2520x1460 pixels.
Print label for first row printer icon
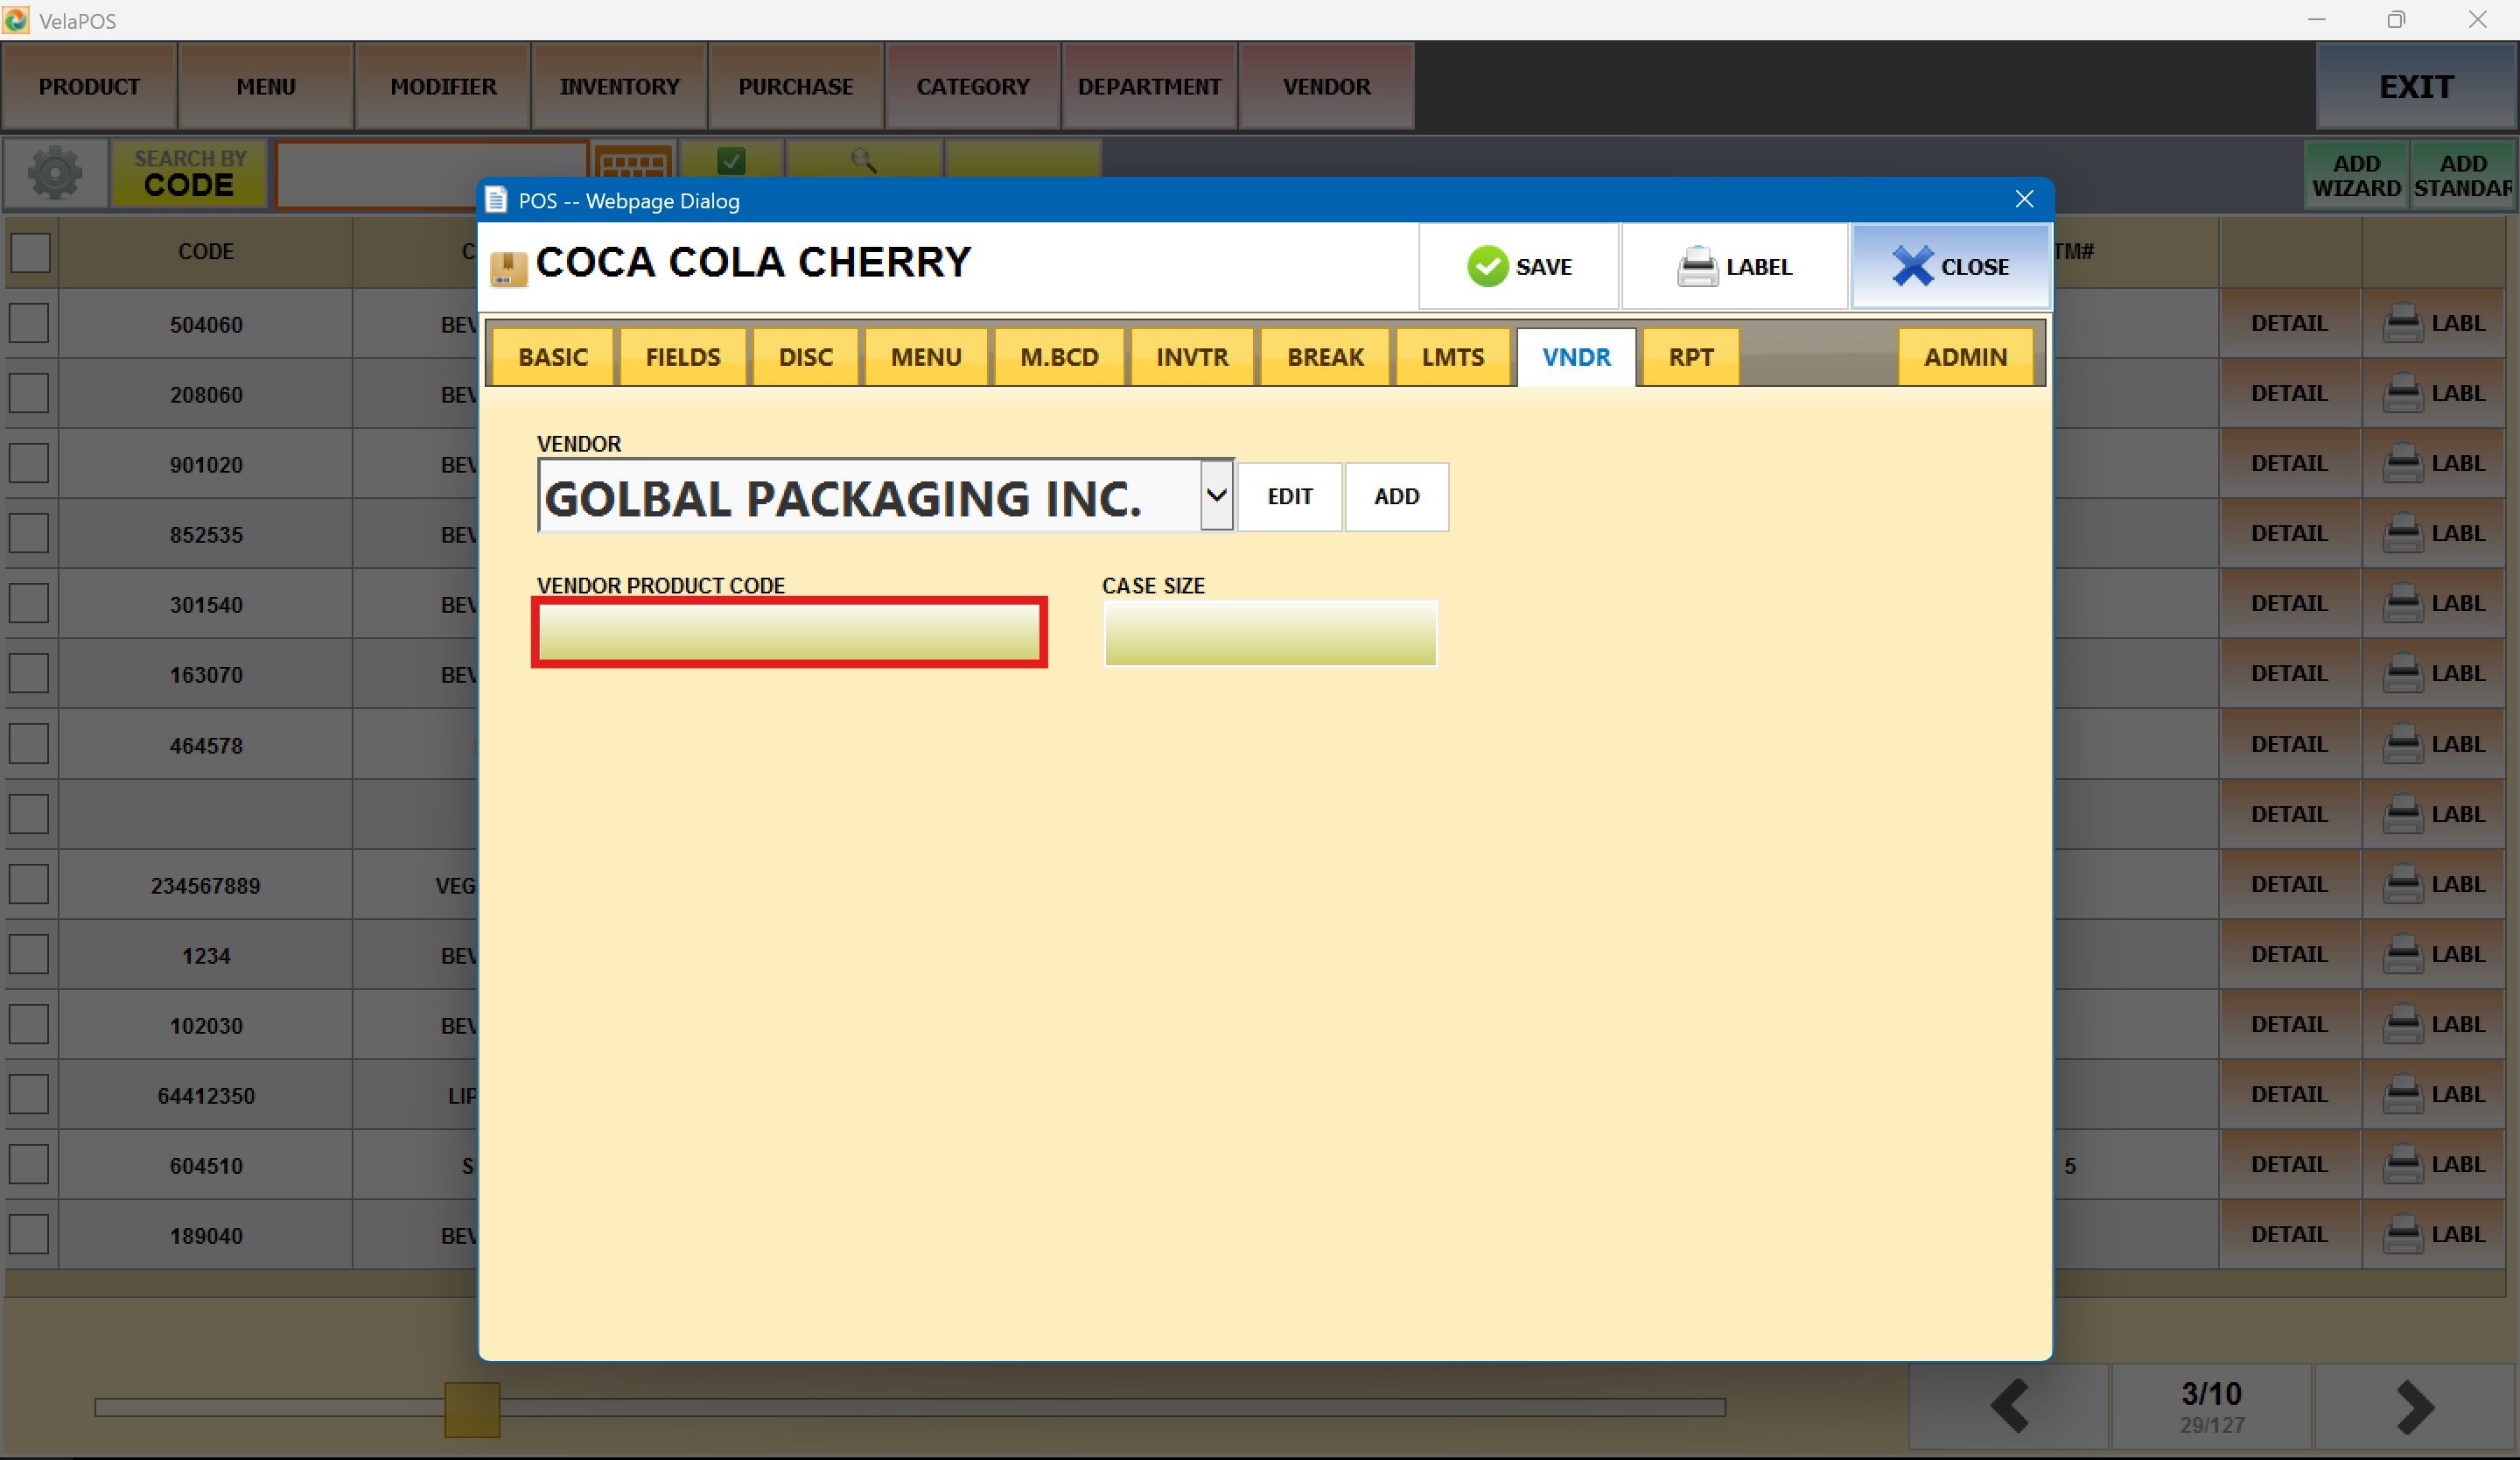tap(2402, 324)
